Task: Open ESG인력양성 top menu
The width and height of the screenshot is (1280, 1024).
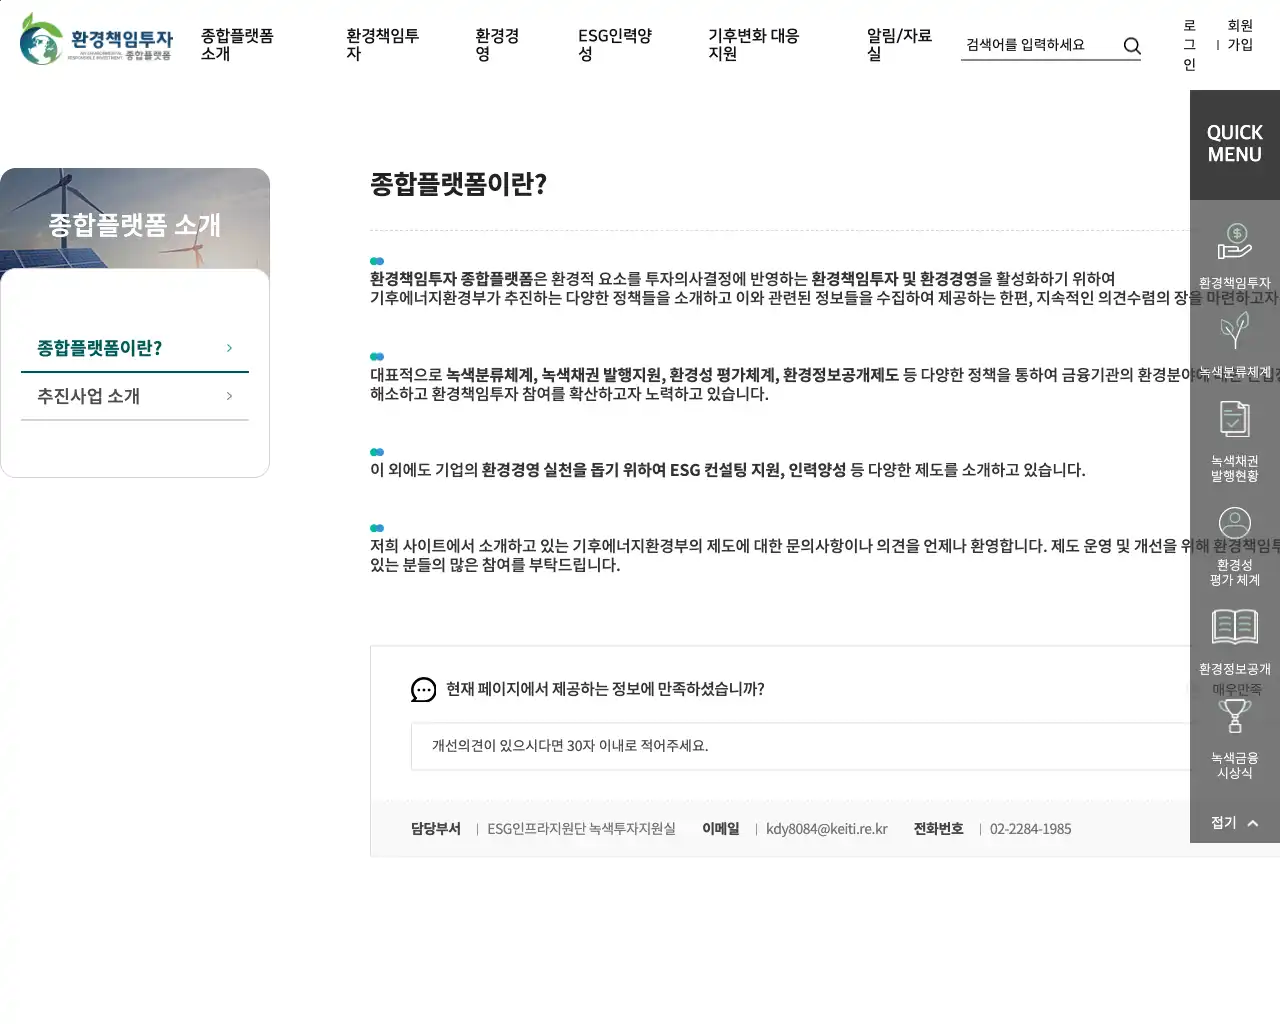Action: point(614,45)
